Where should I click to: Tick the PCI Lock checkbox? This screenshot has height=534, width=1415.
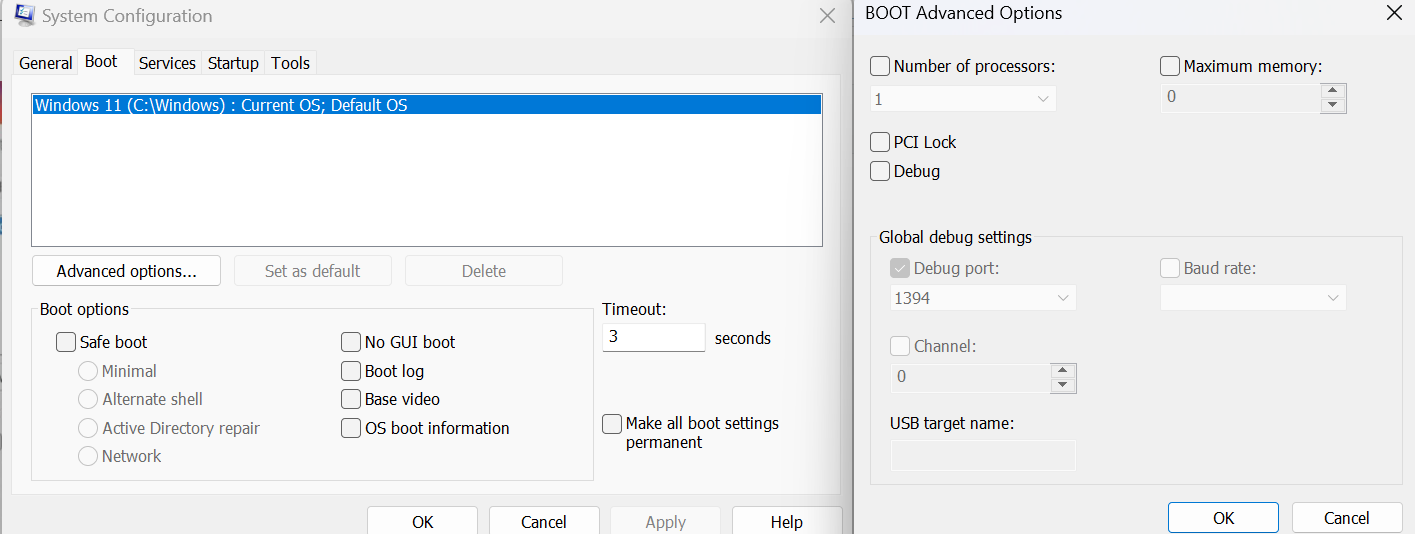[x=880, y=142]
